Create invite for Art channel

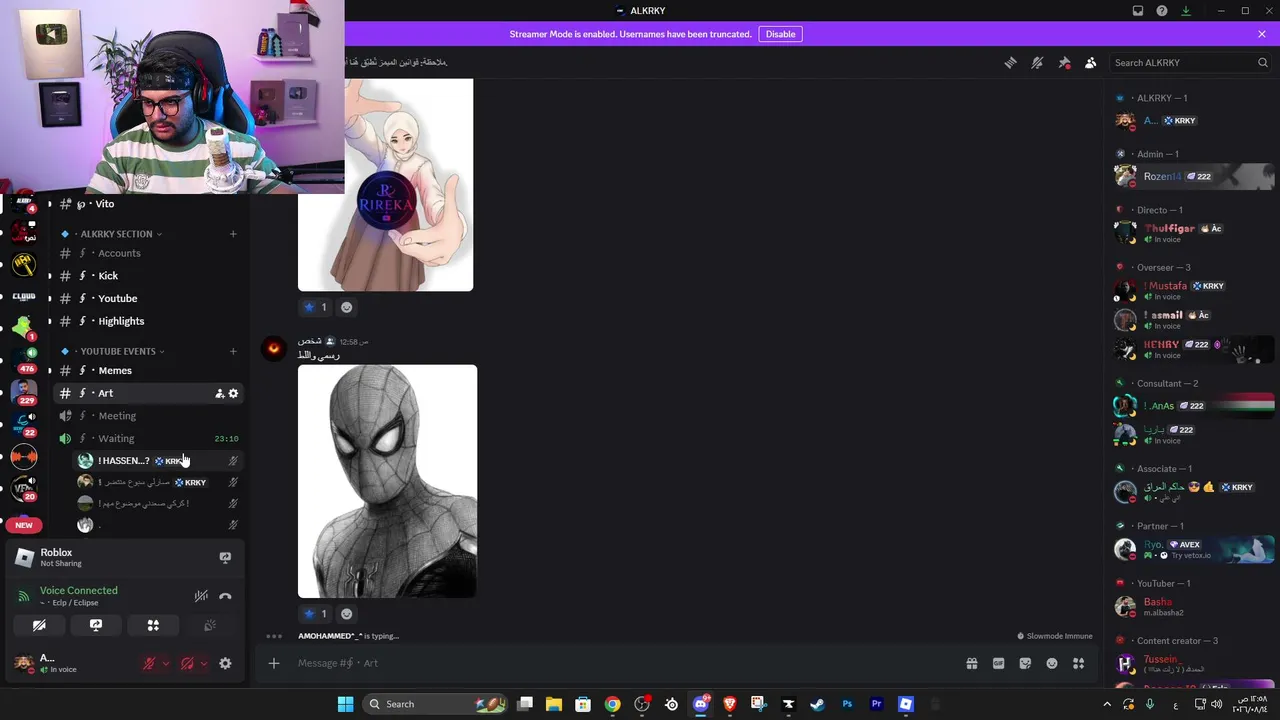click(219, 394)
